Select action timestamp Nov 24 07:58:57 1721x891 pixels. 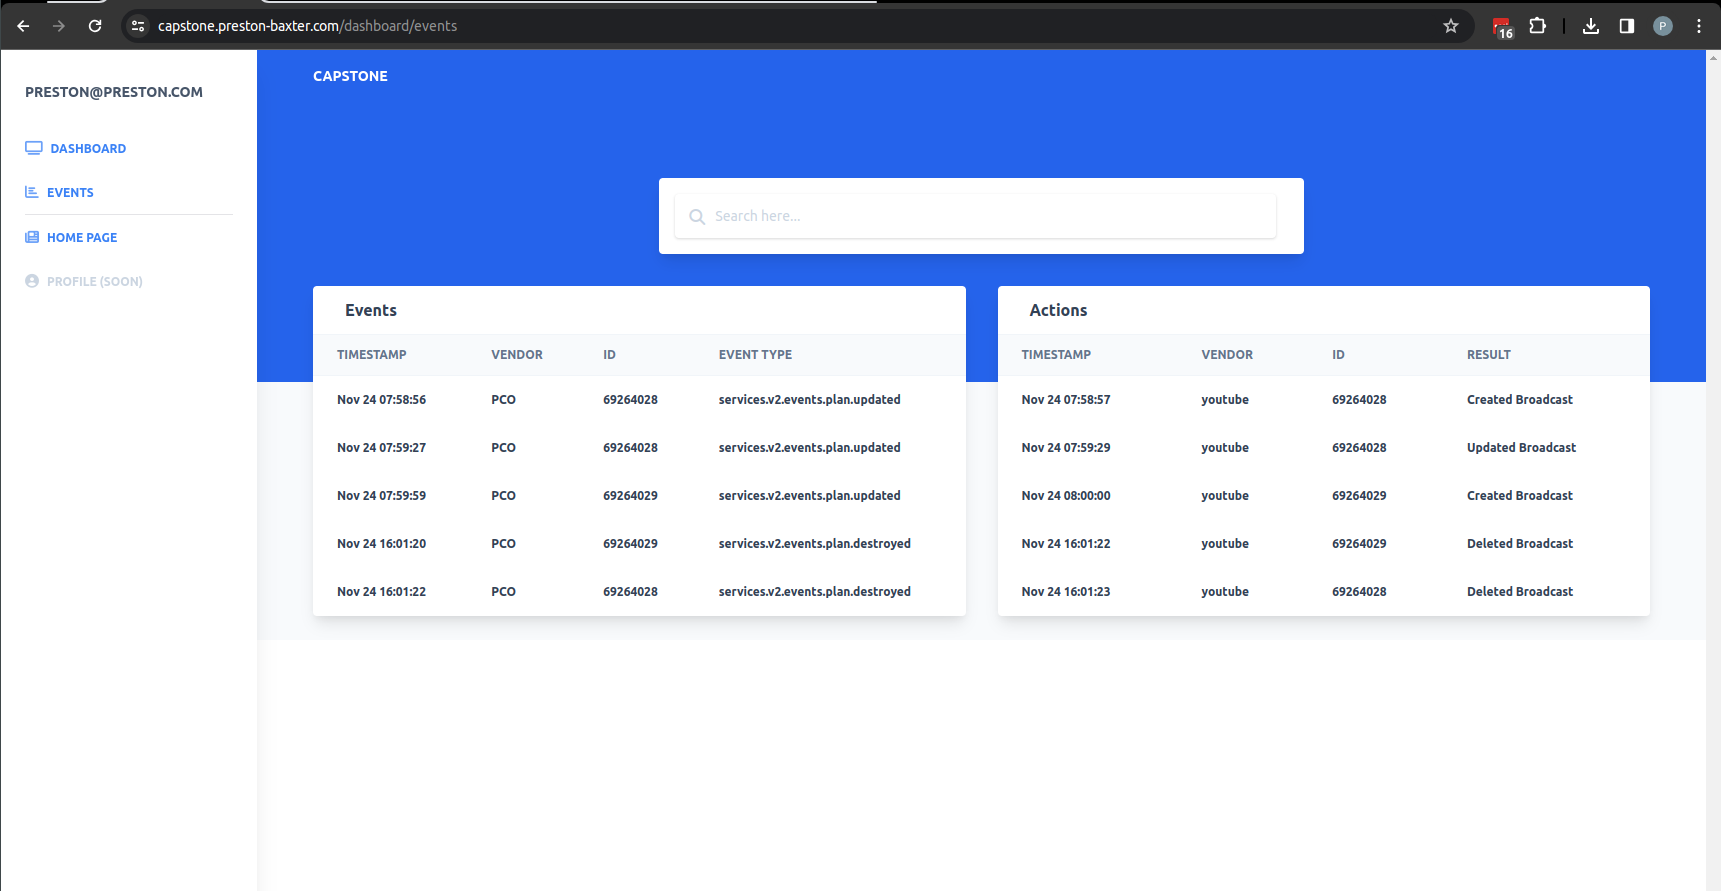(1066, 400)
